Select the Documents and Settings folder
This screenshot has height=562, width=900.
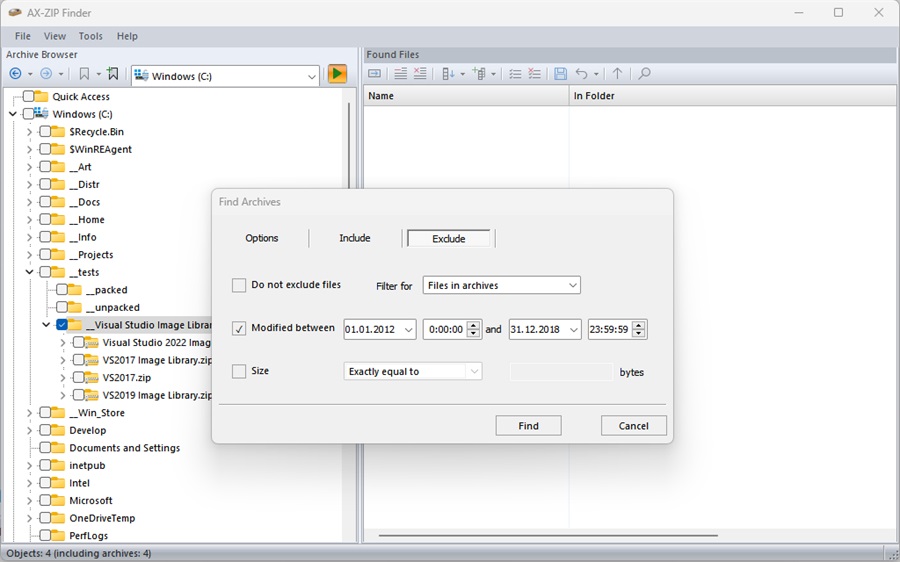point(125,448)
